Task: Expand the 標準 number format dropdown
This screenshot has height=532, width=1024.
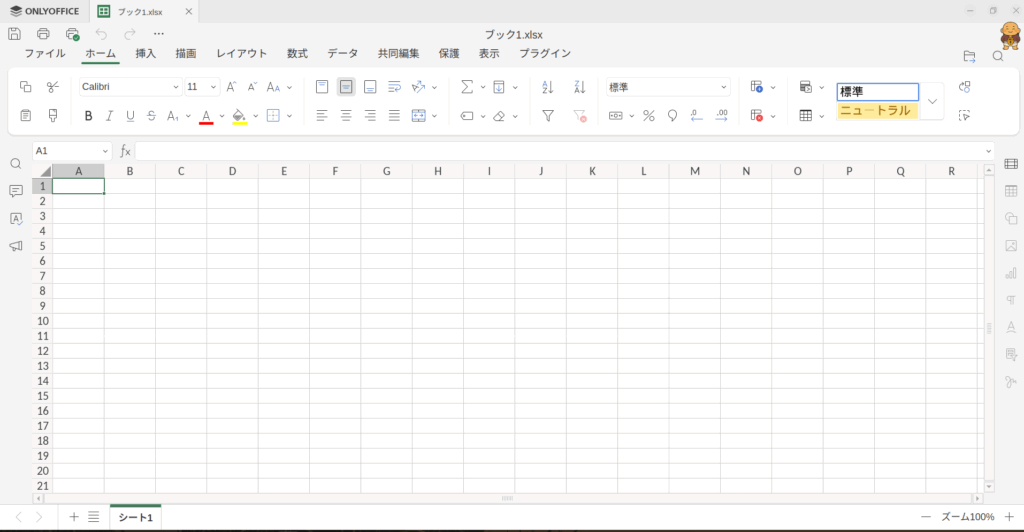Action: click(x=724, y=87)
